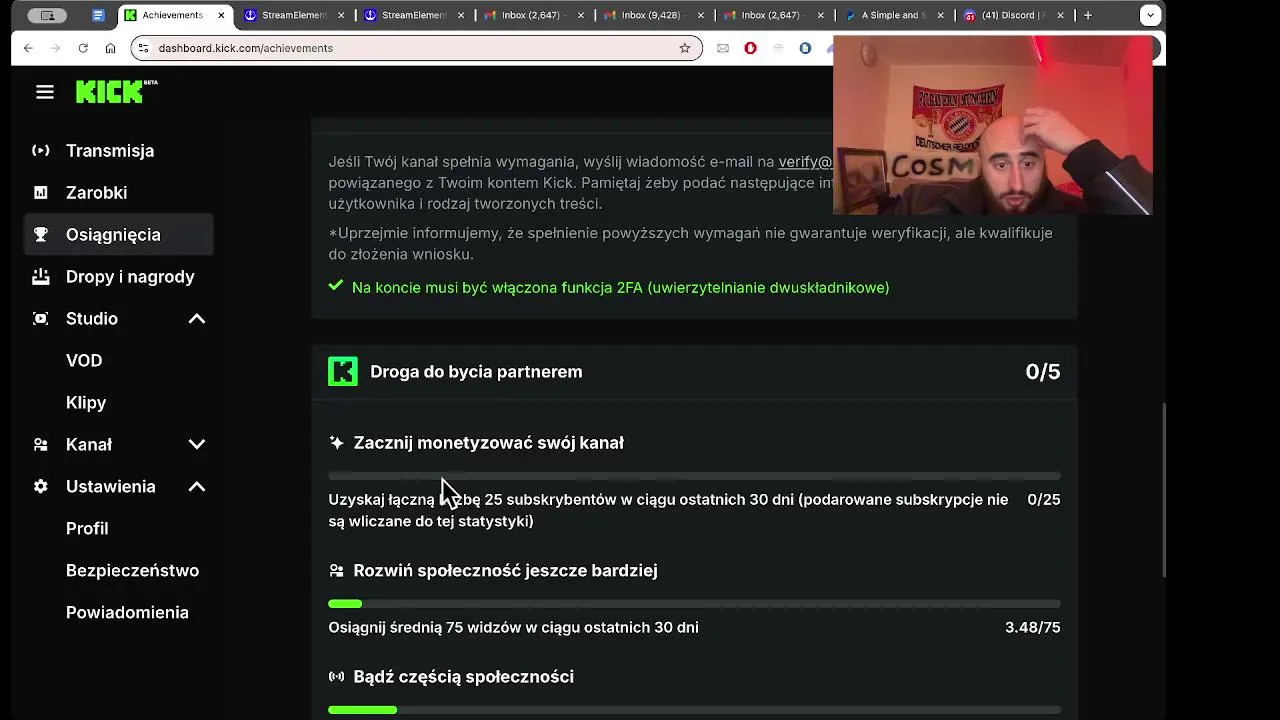
Task: Select Osiągnięcia in the sidebar
Action: 119,235
